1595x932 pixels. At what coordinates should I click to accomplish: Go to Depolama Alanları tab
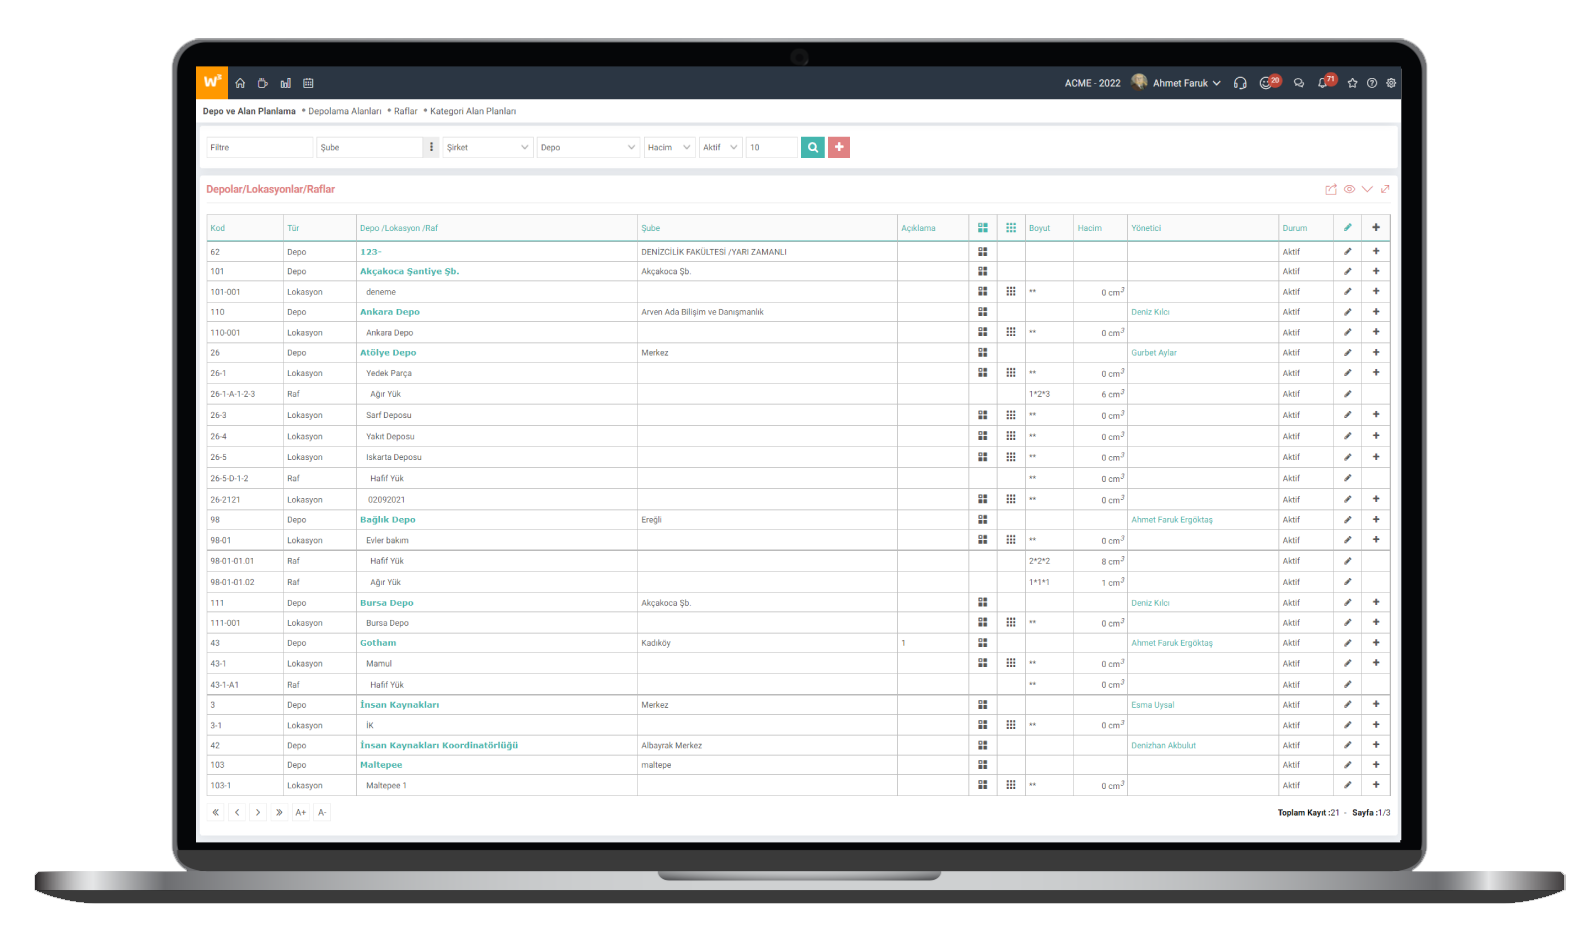344,111
